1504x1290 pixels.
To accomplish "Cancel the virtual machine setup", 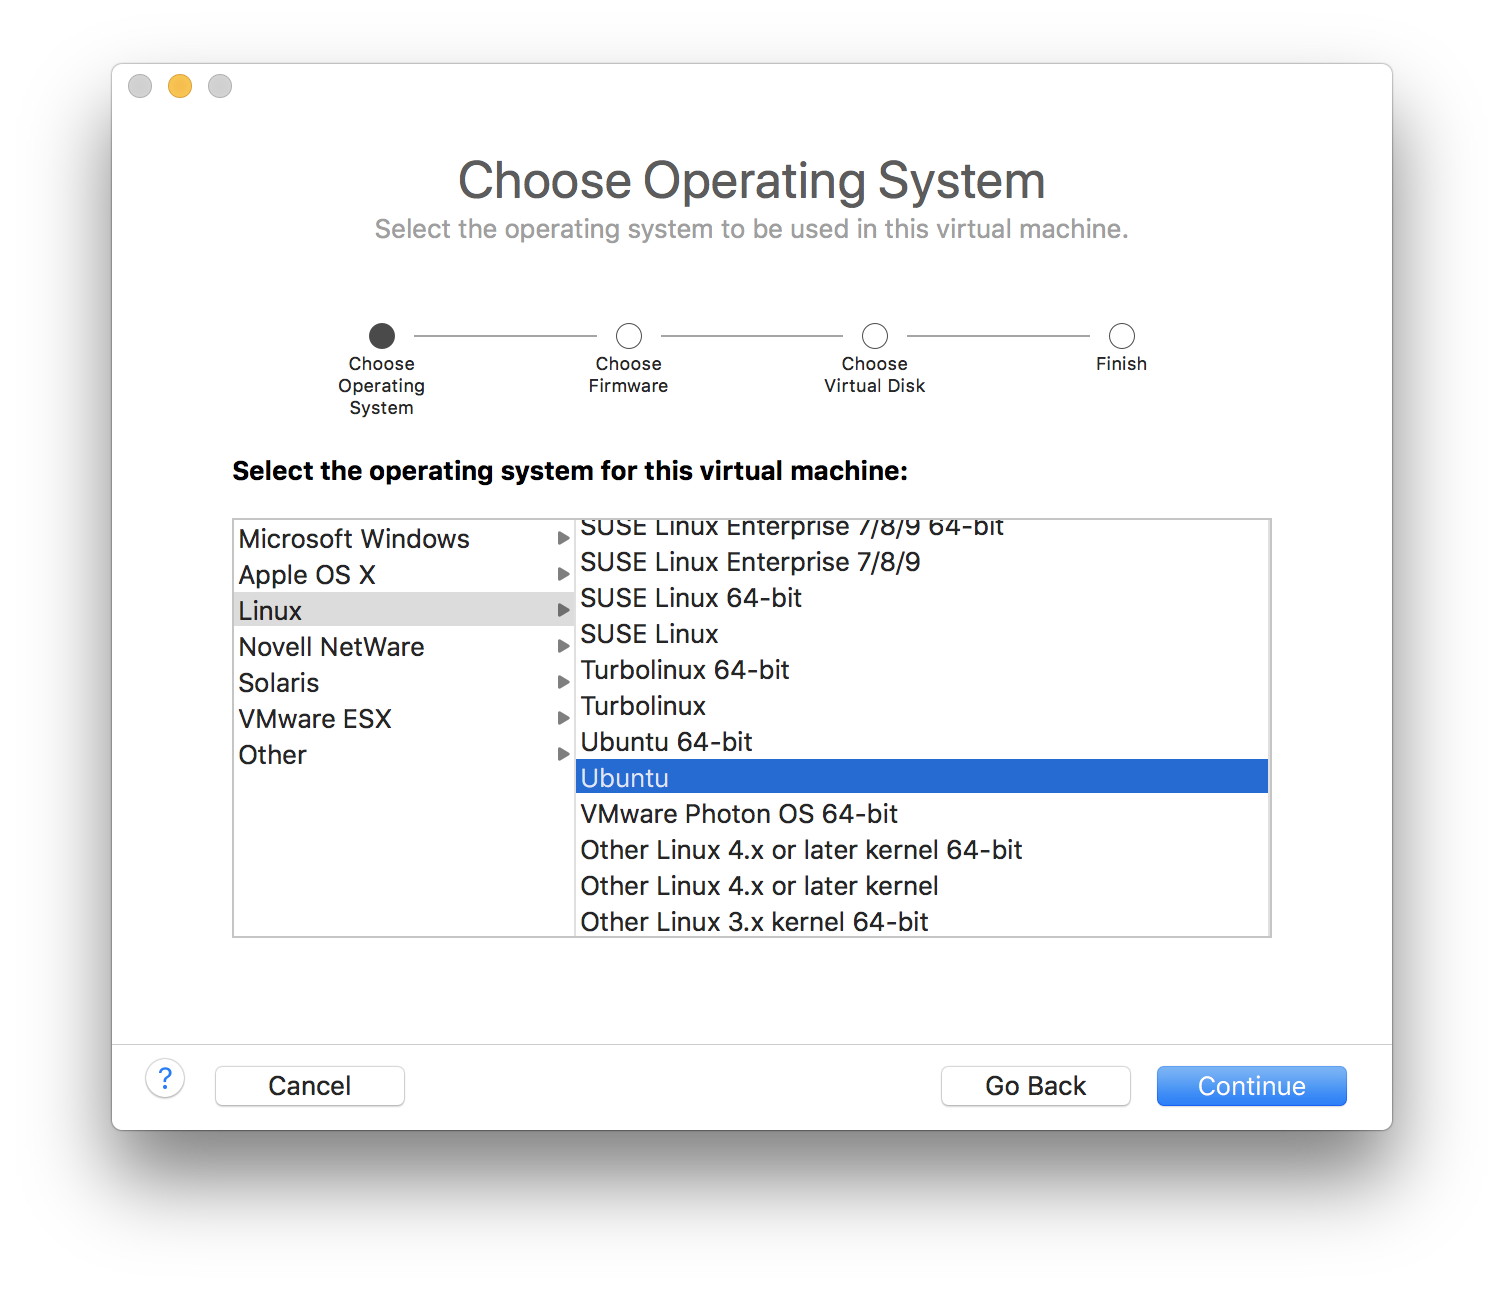I will (310, 1086).
